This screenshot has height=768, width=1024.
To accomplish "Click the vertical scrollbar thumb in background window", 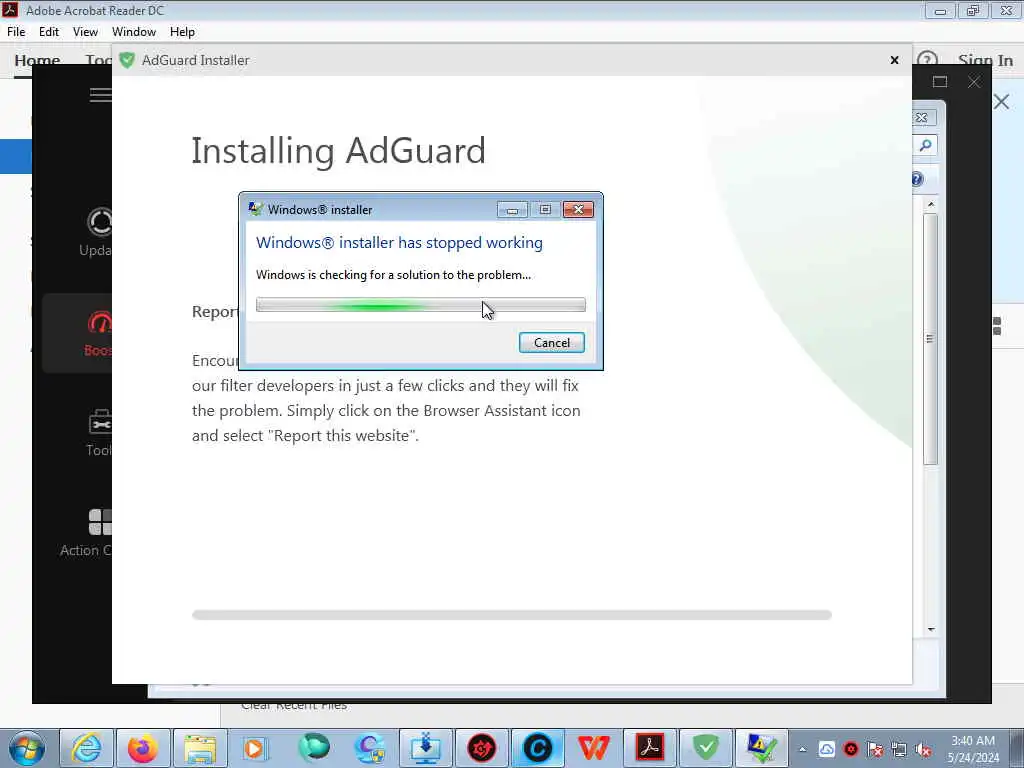I will pos(931,338).
